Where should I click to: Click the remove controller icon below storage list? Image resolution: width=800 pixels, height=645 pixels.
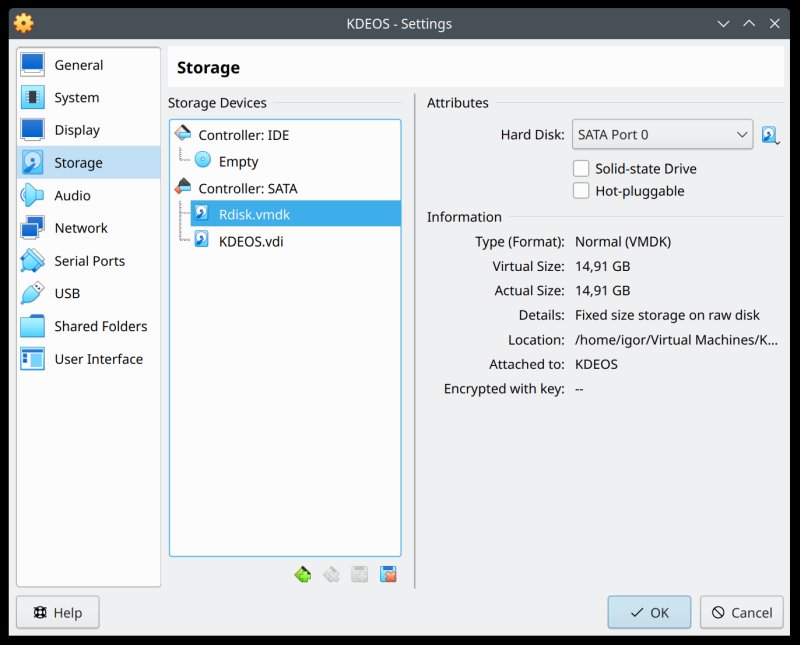click(x=331, y=574)
